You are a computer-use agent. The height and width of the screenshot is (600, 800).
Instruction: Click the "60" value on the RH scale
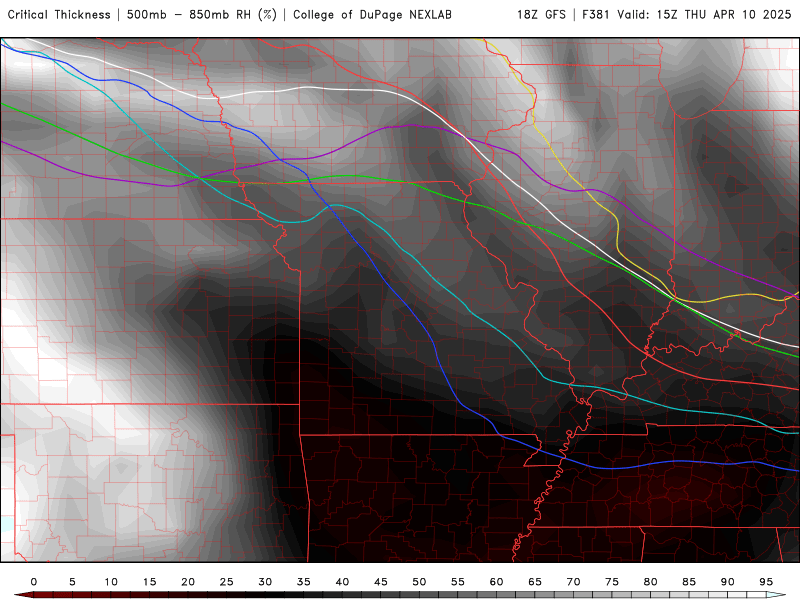point(496,582)
